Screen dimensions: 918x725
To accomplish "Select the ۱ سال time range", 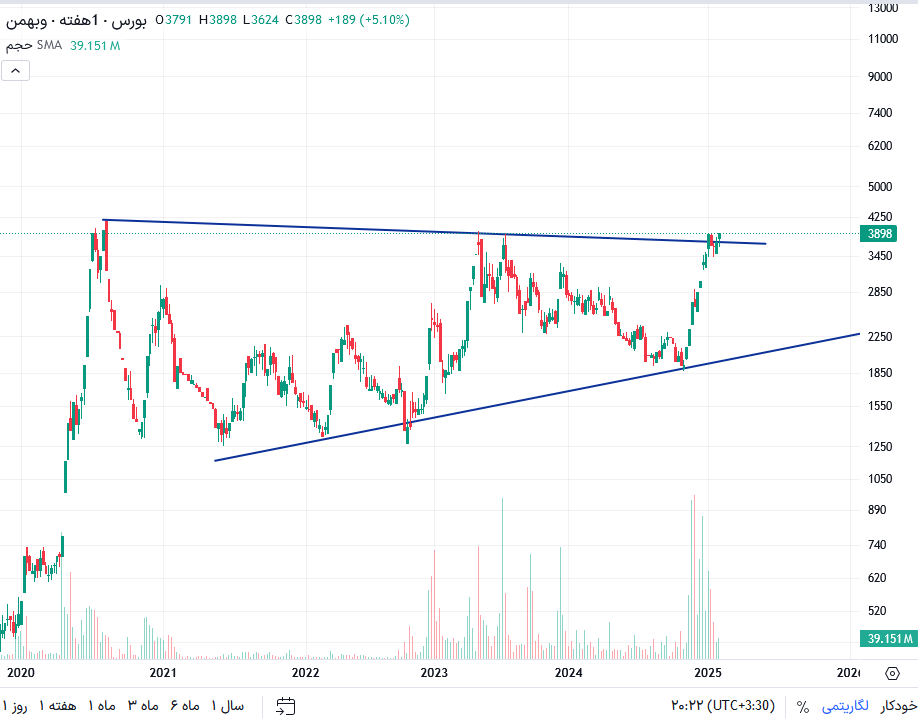I will click(x=227, y=706).
